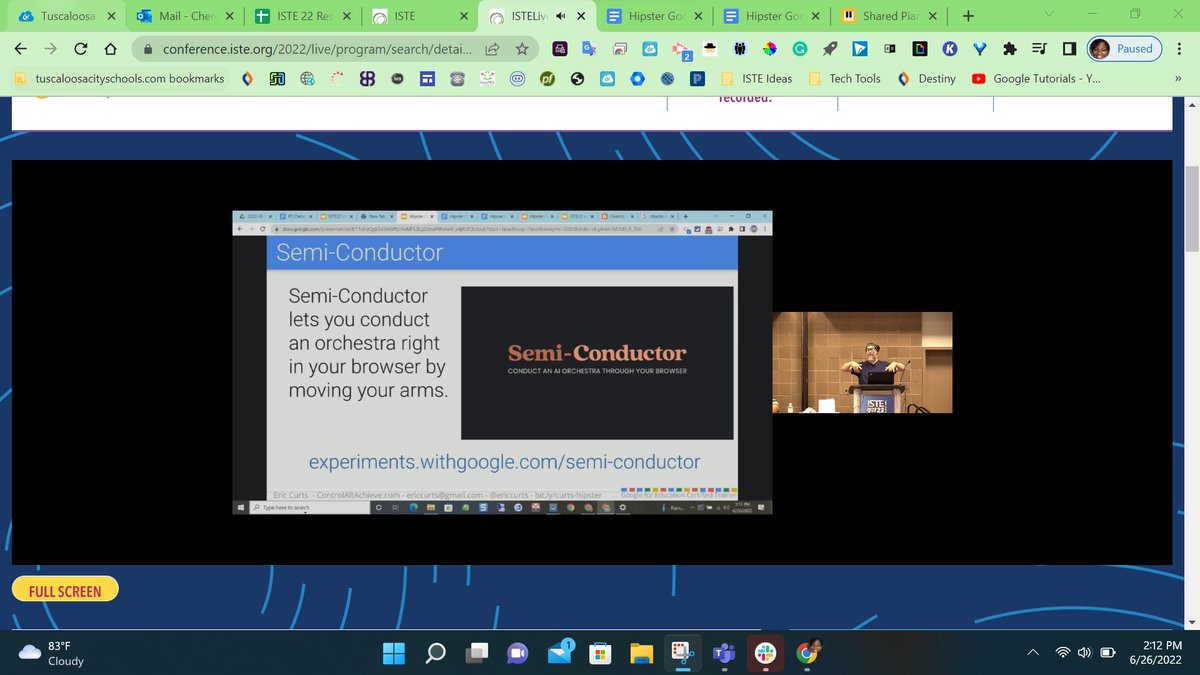
Task: Open the tab search dropdown arrow
Action: coord(1048,16)
